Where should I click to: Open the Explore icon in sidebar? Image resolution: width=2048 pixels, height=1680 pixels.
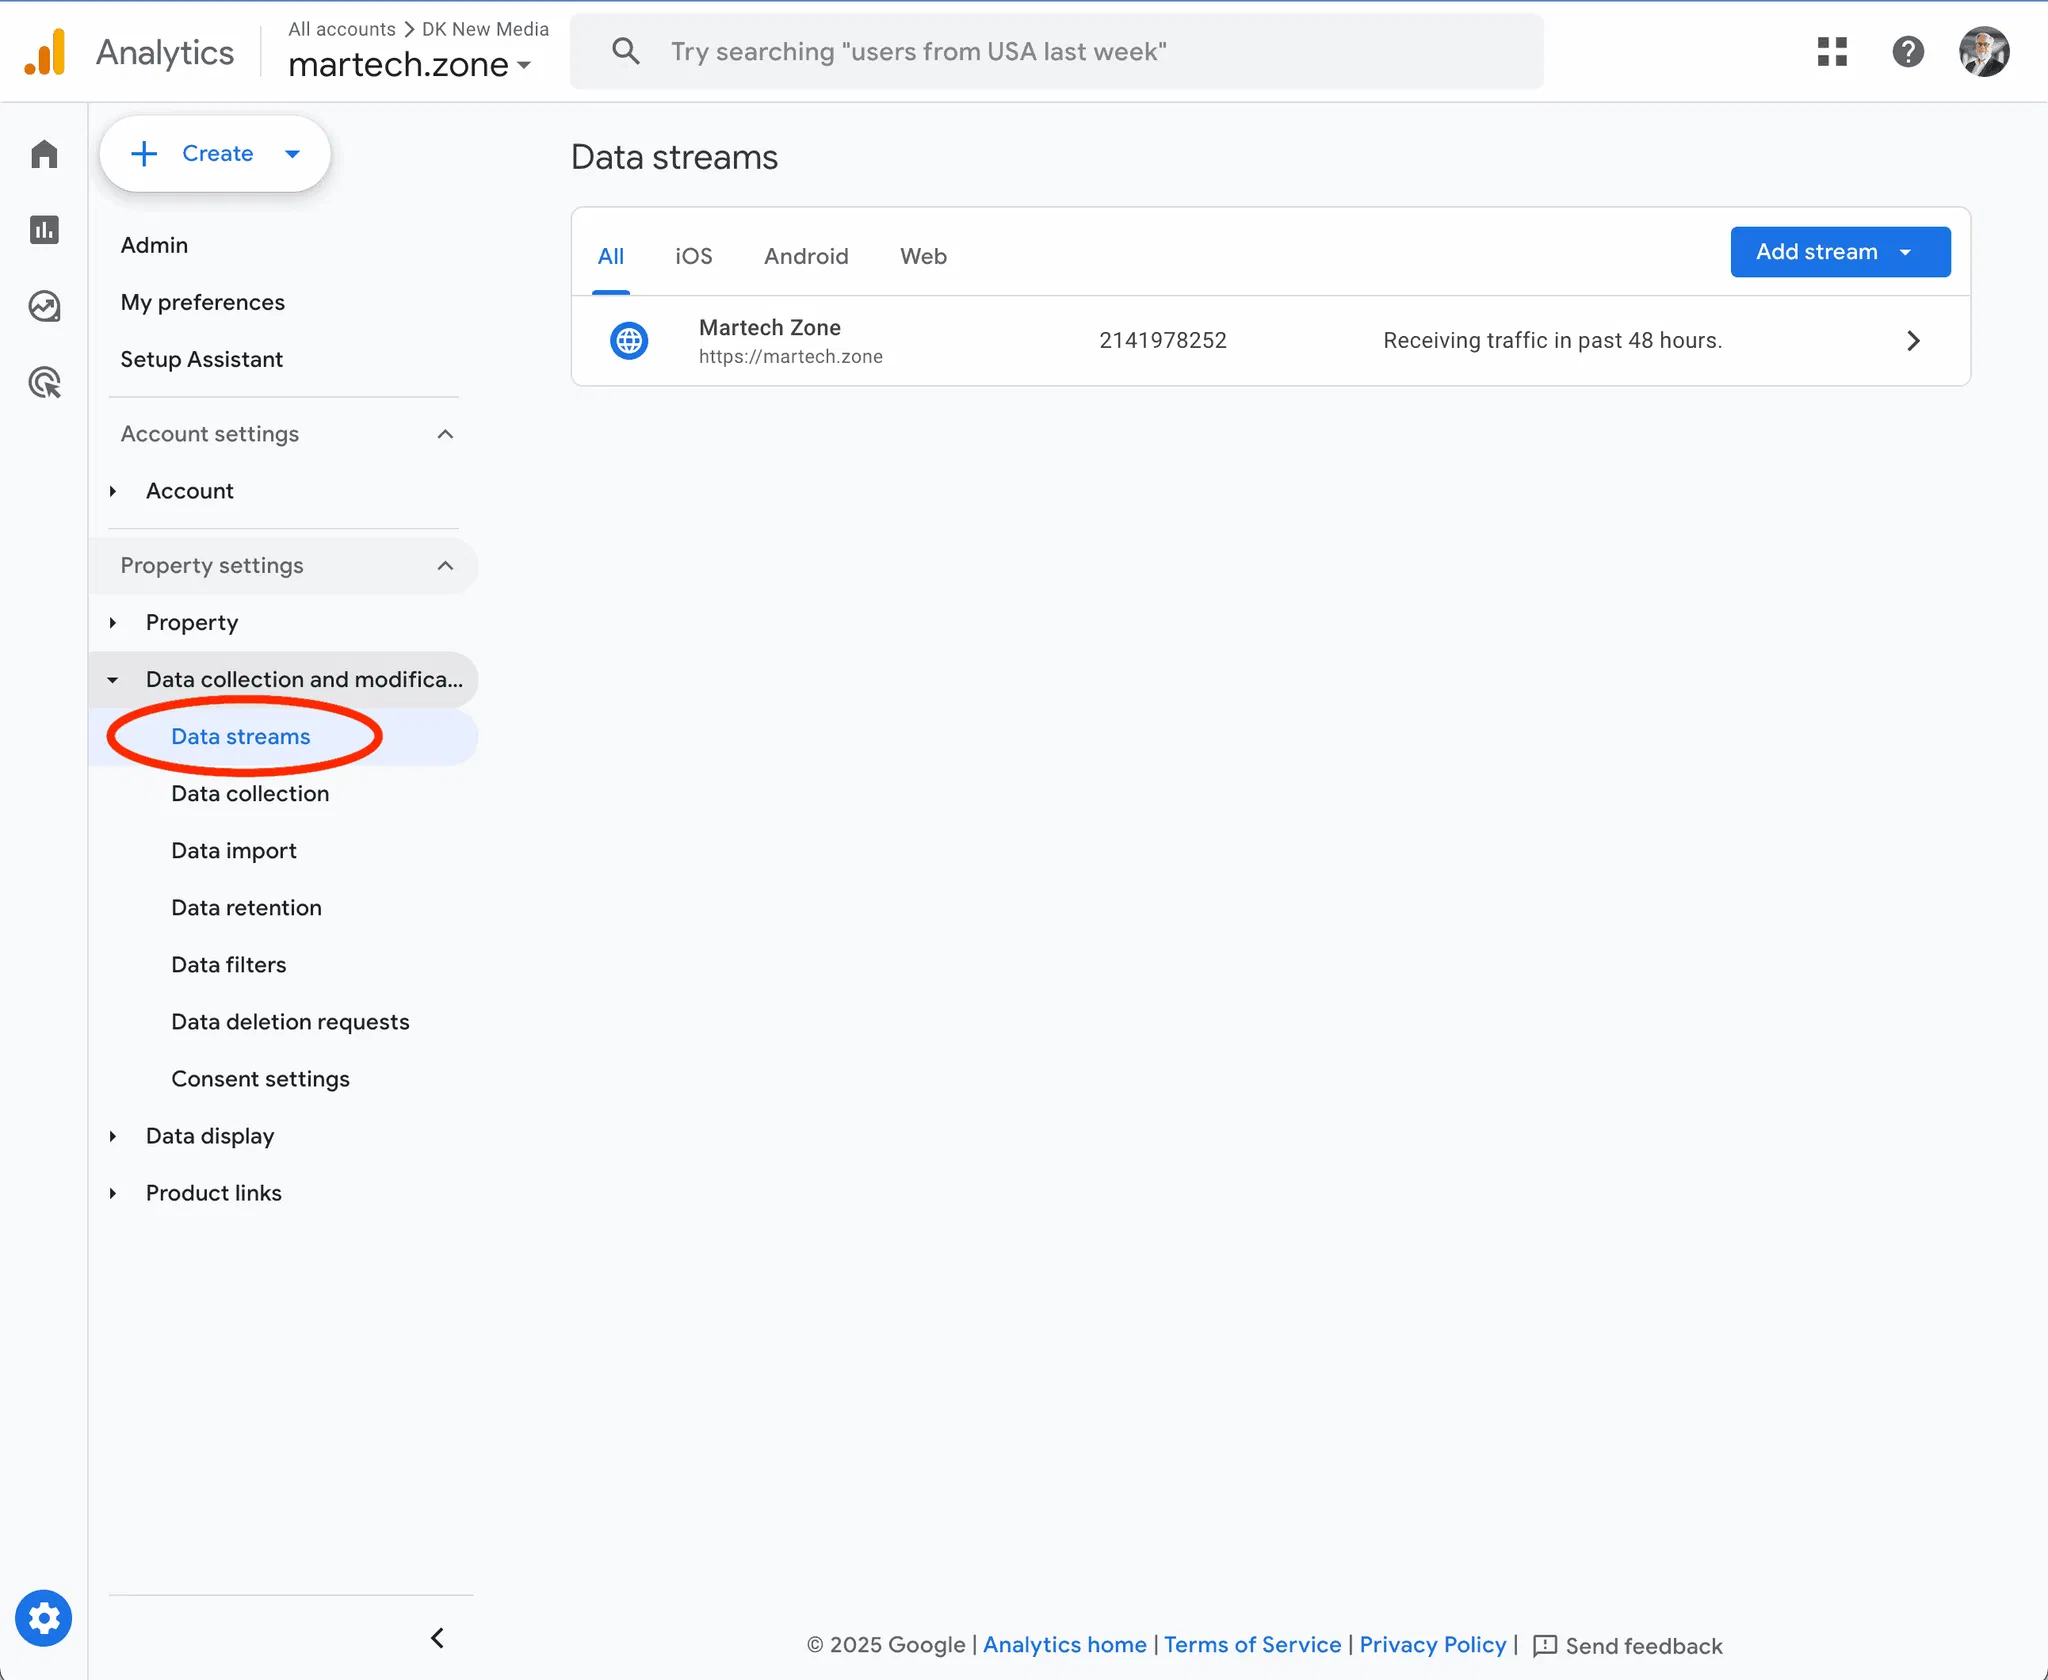click(x=44, y=306)
